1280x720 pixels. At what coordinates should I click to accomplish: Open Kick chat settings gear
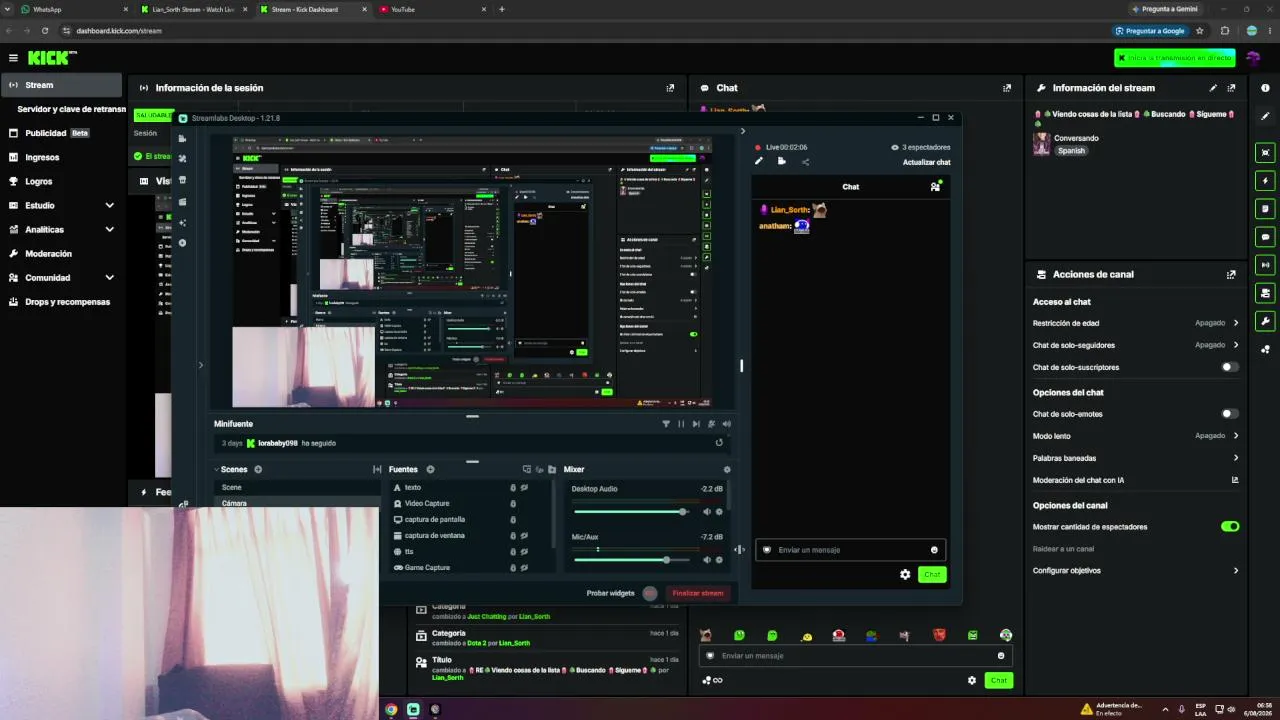coord(971,680)
